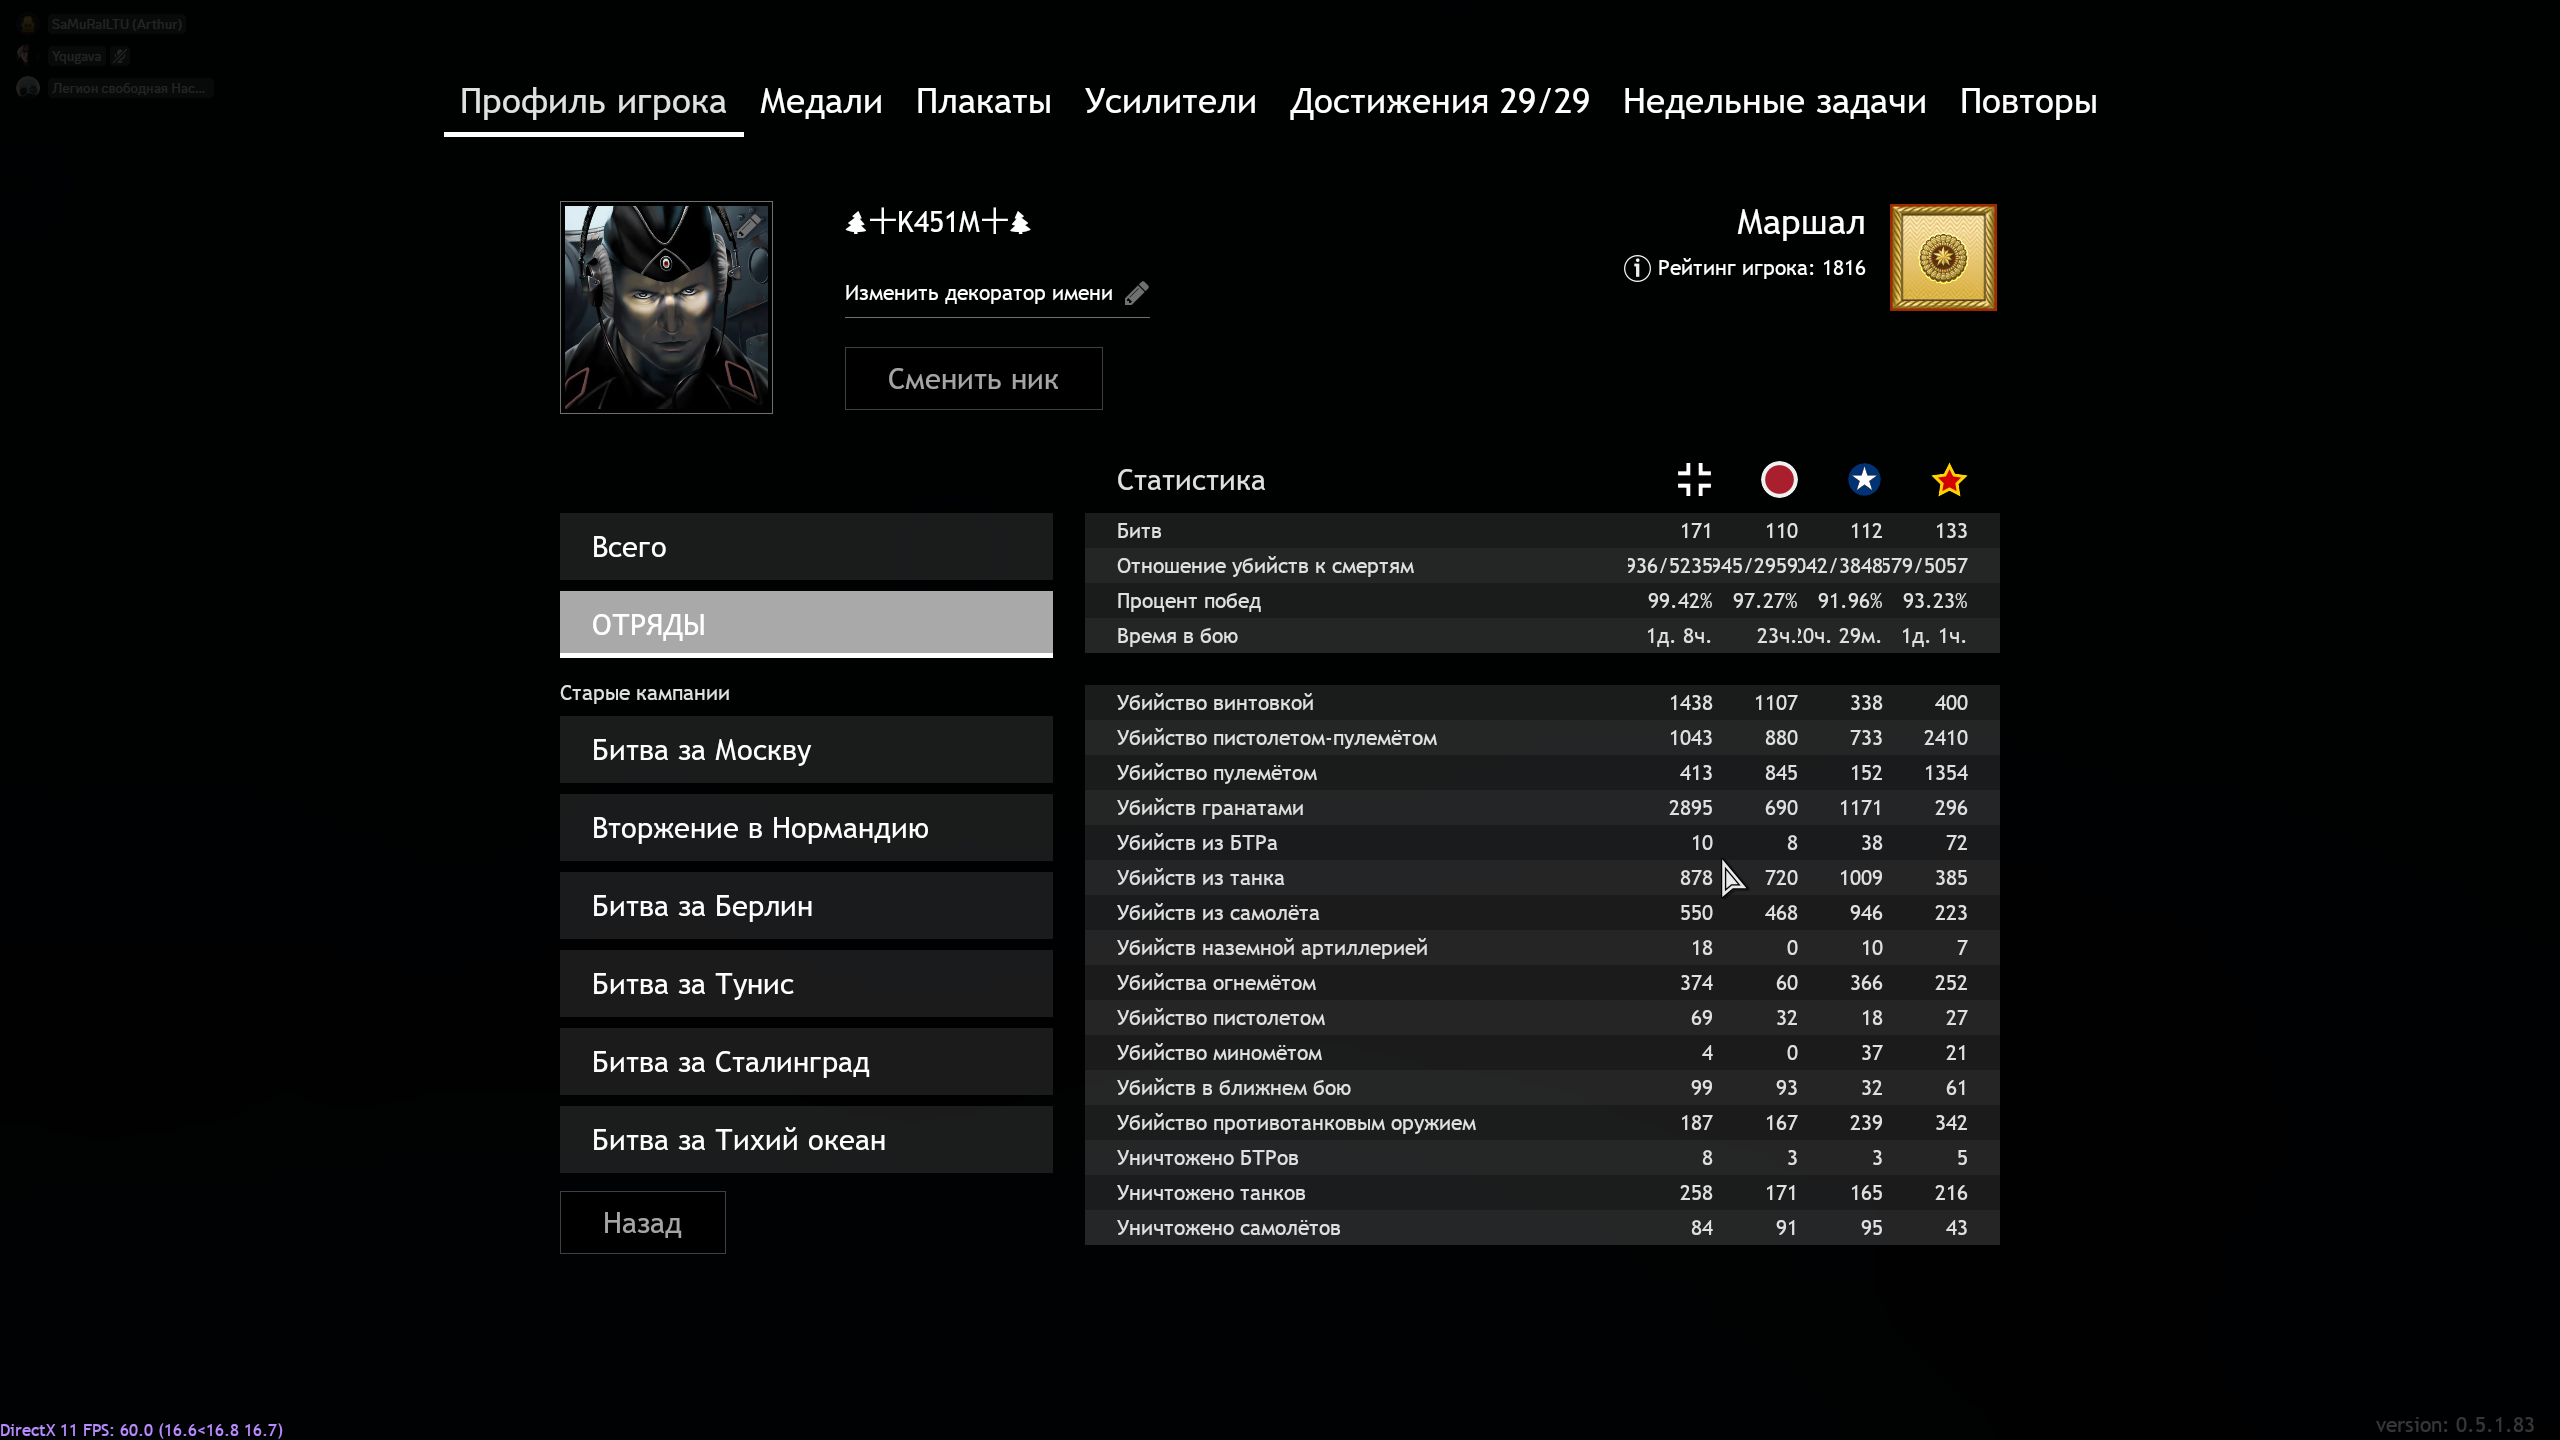
Task: Select the Битва за Тунис campaign
Action: [x=806, y=984]
